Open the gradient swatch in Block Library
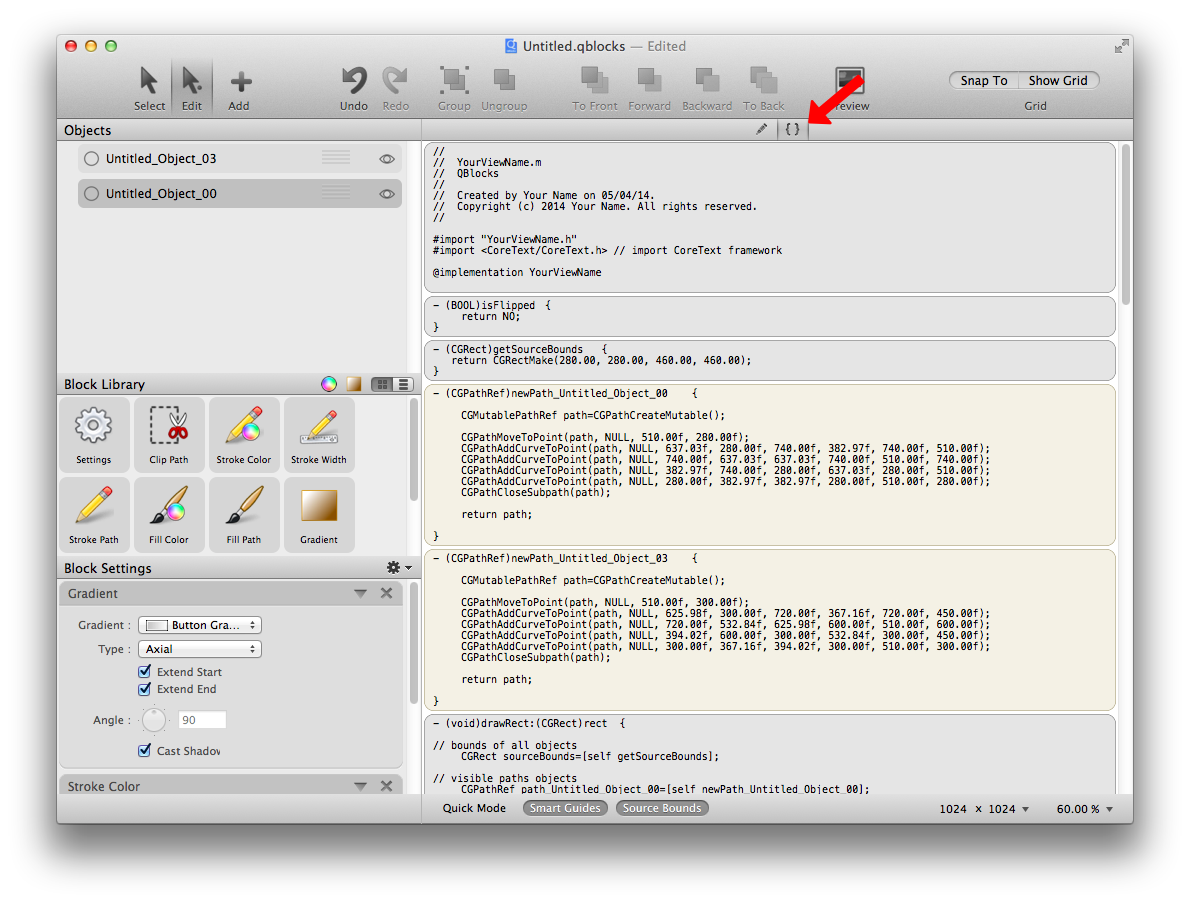 point(354,384)
